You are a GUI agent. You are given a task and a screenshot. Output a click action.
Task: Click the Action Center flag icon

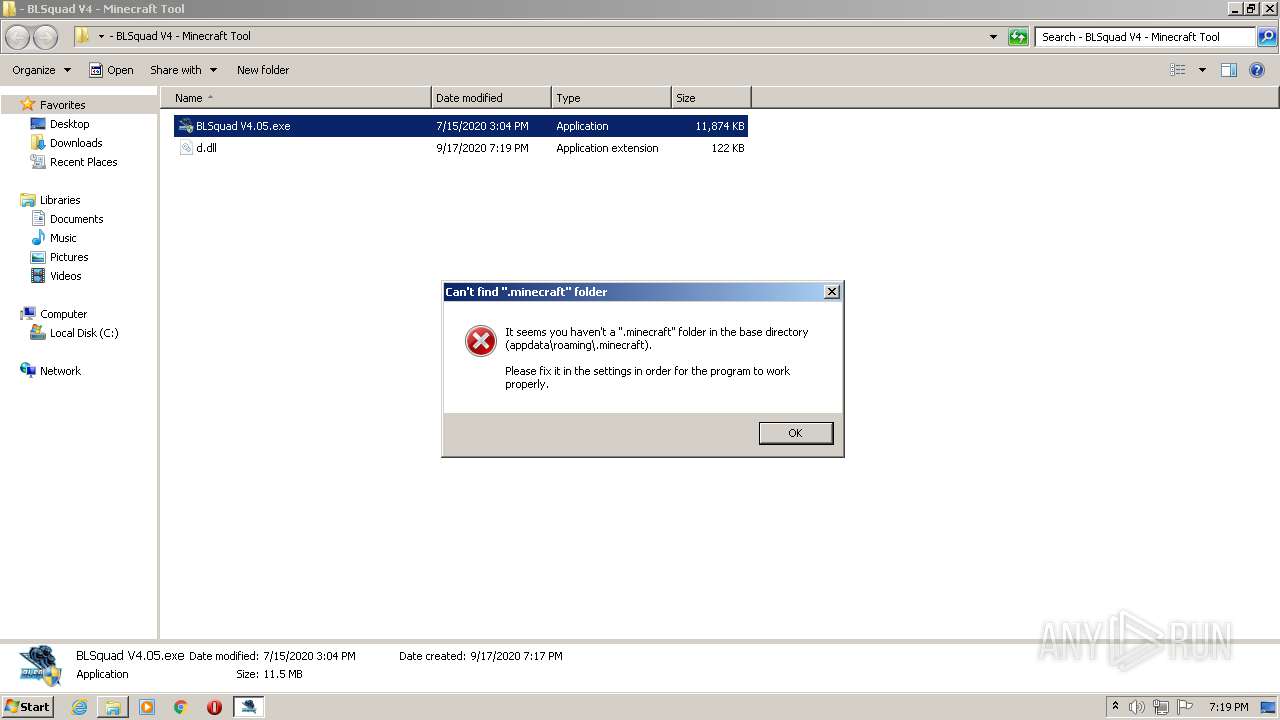[1185, 707]
